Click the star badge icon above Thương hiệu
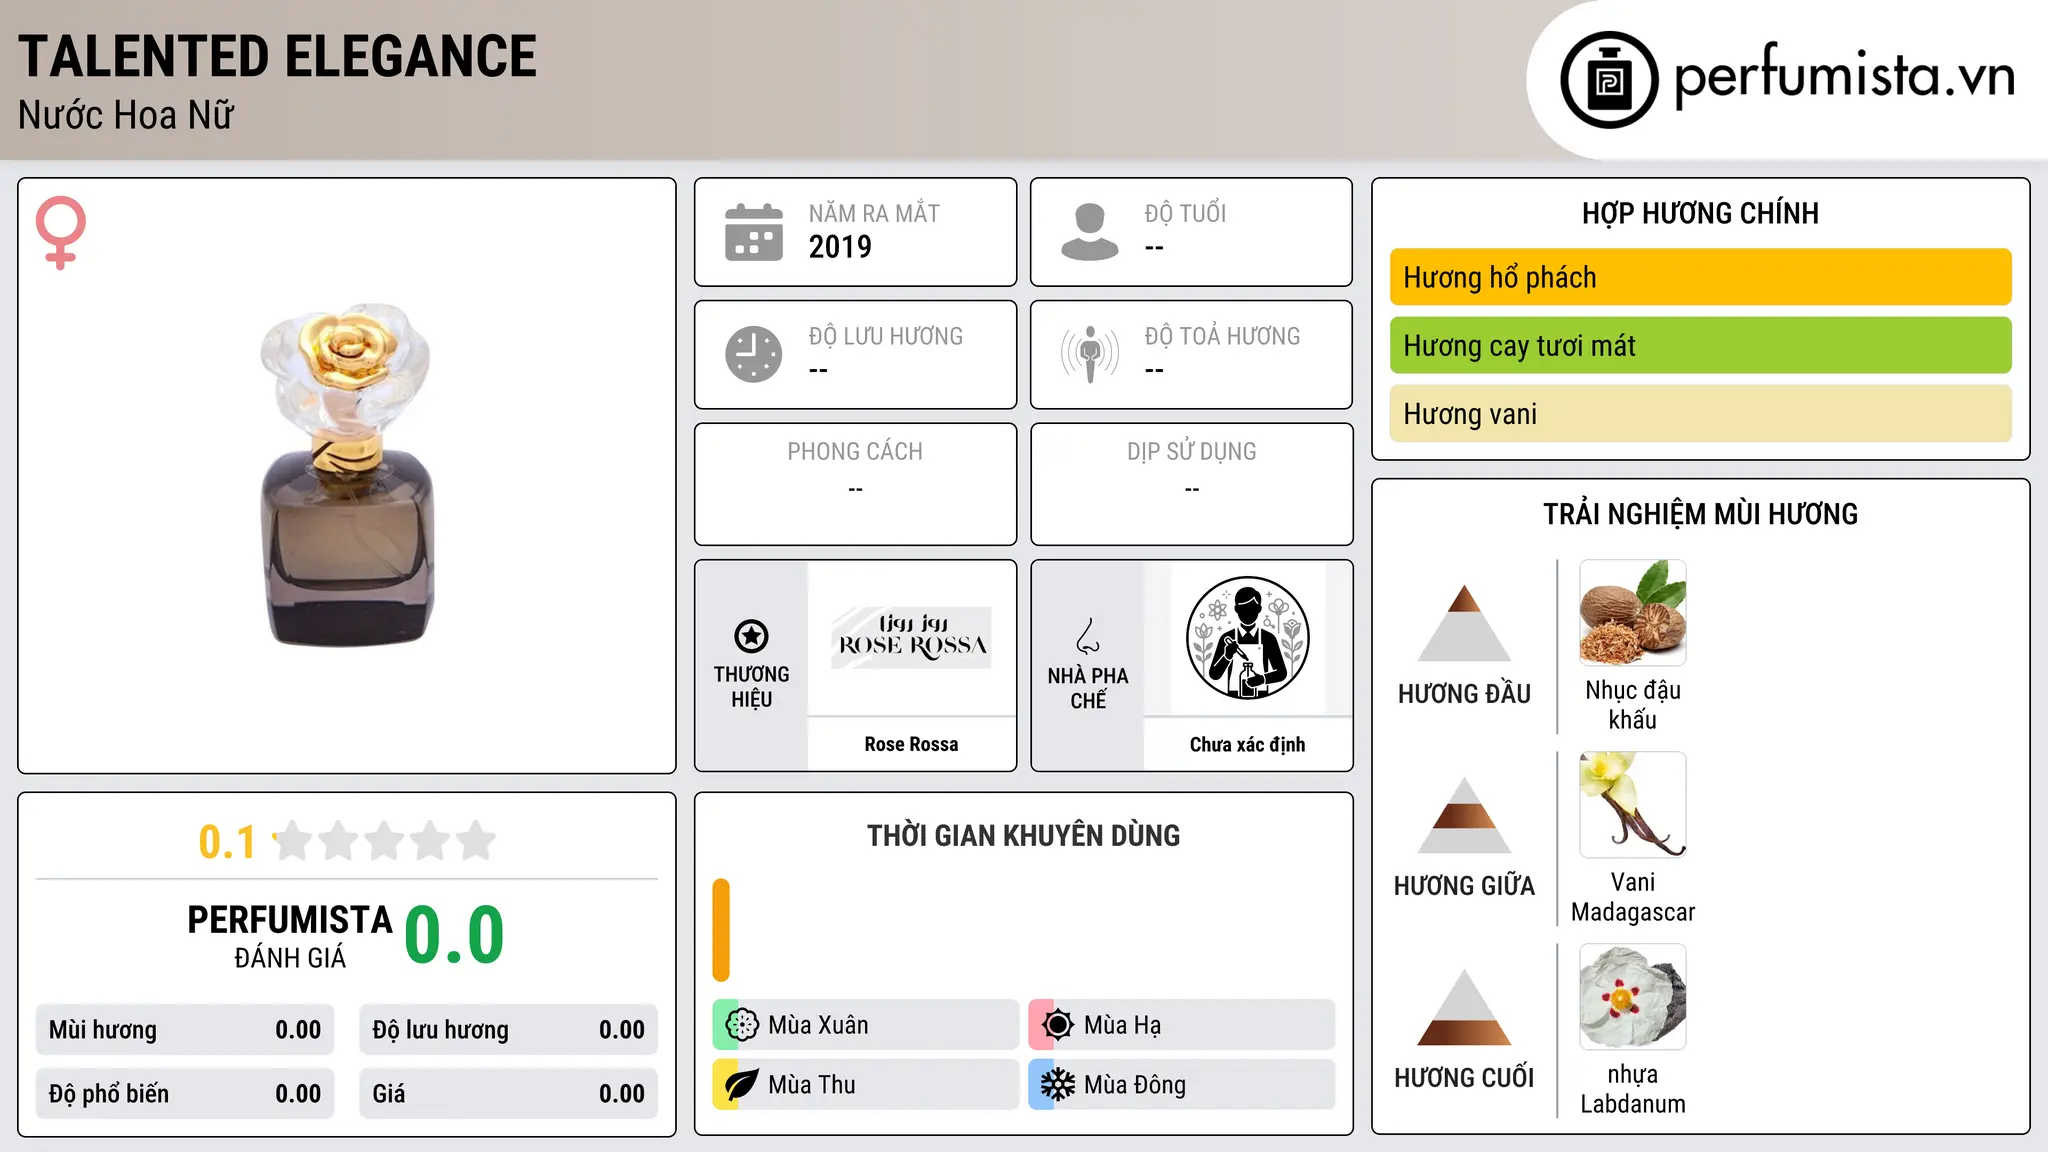2048x1152 pixels. 751,636
